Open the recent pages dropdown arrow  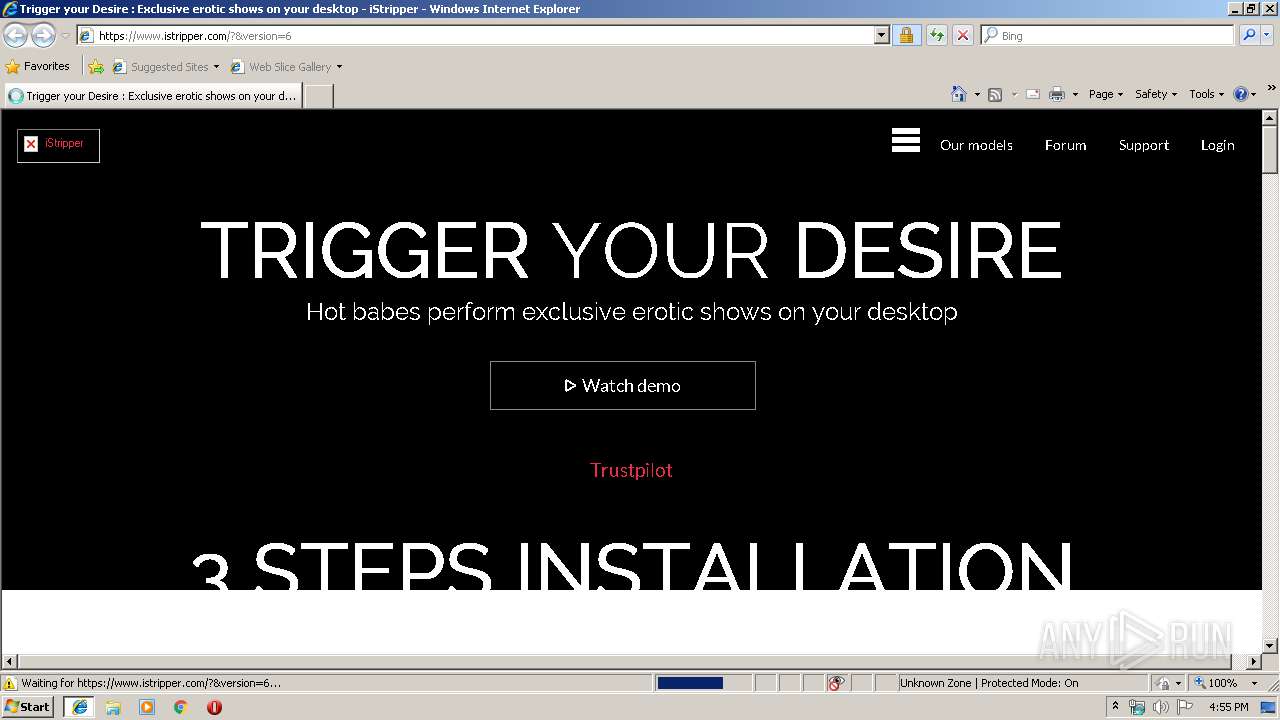65,36
